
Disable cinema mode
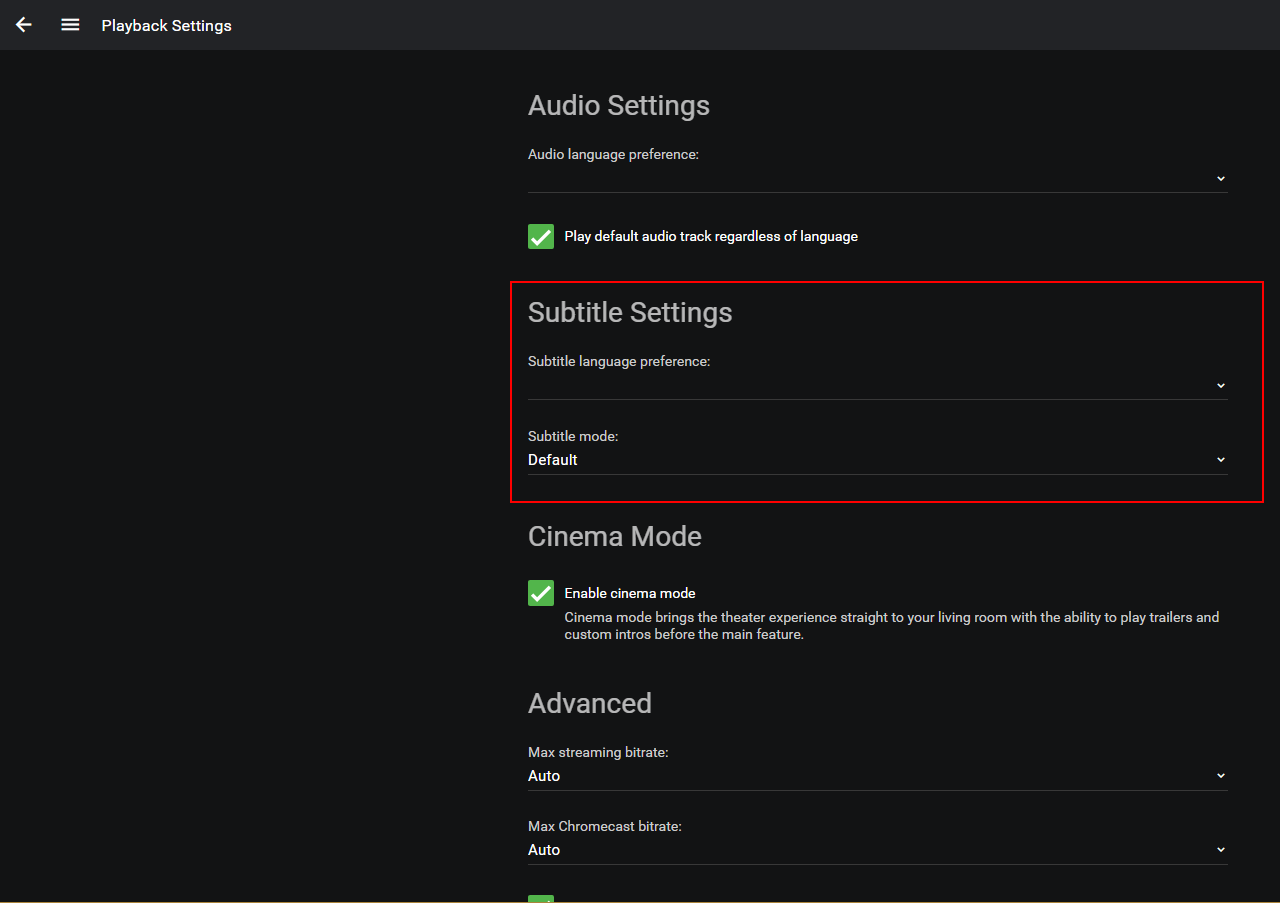(540, 592)
